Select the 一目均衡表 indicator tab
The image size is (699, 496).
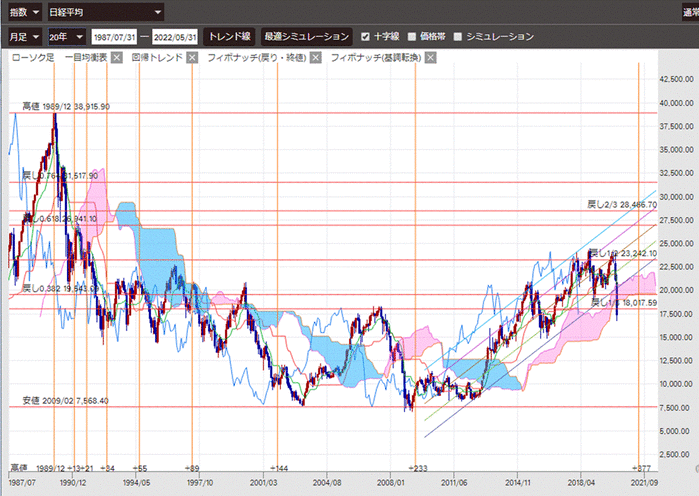point(86,57)
